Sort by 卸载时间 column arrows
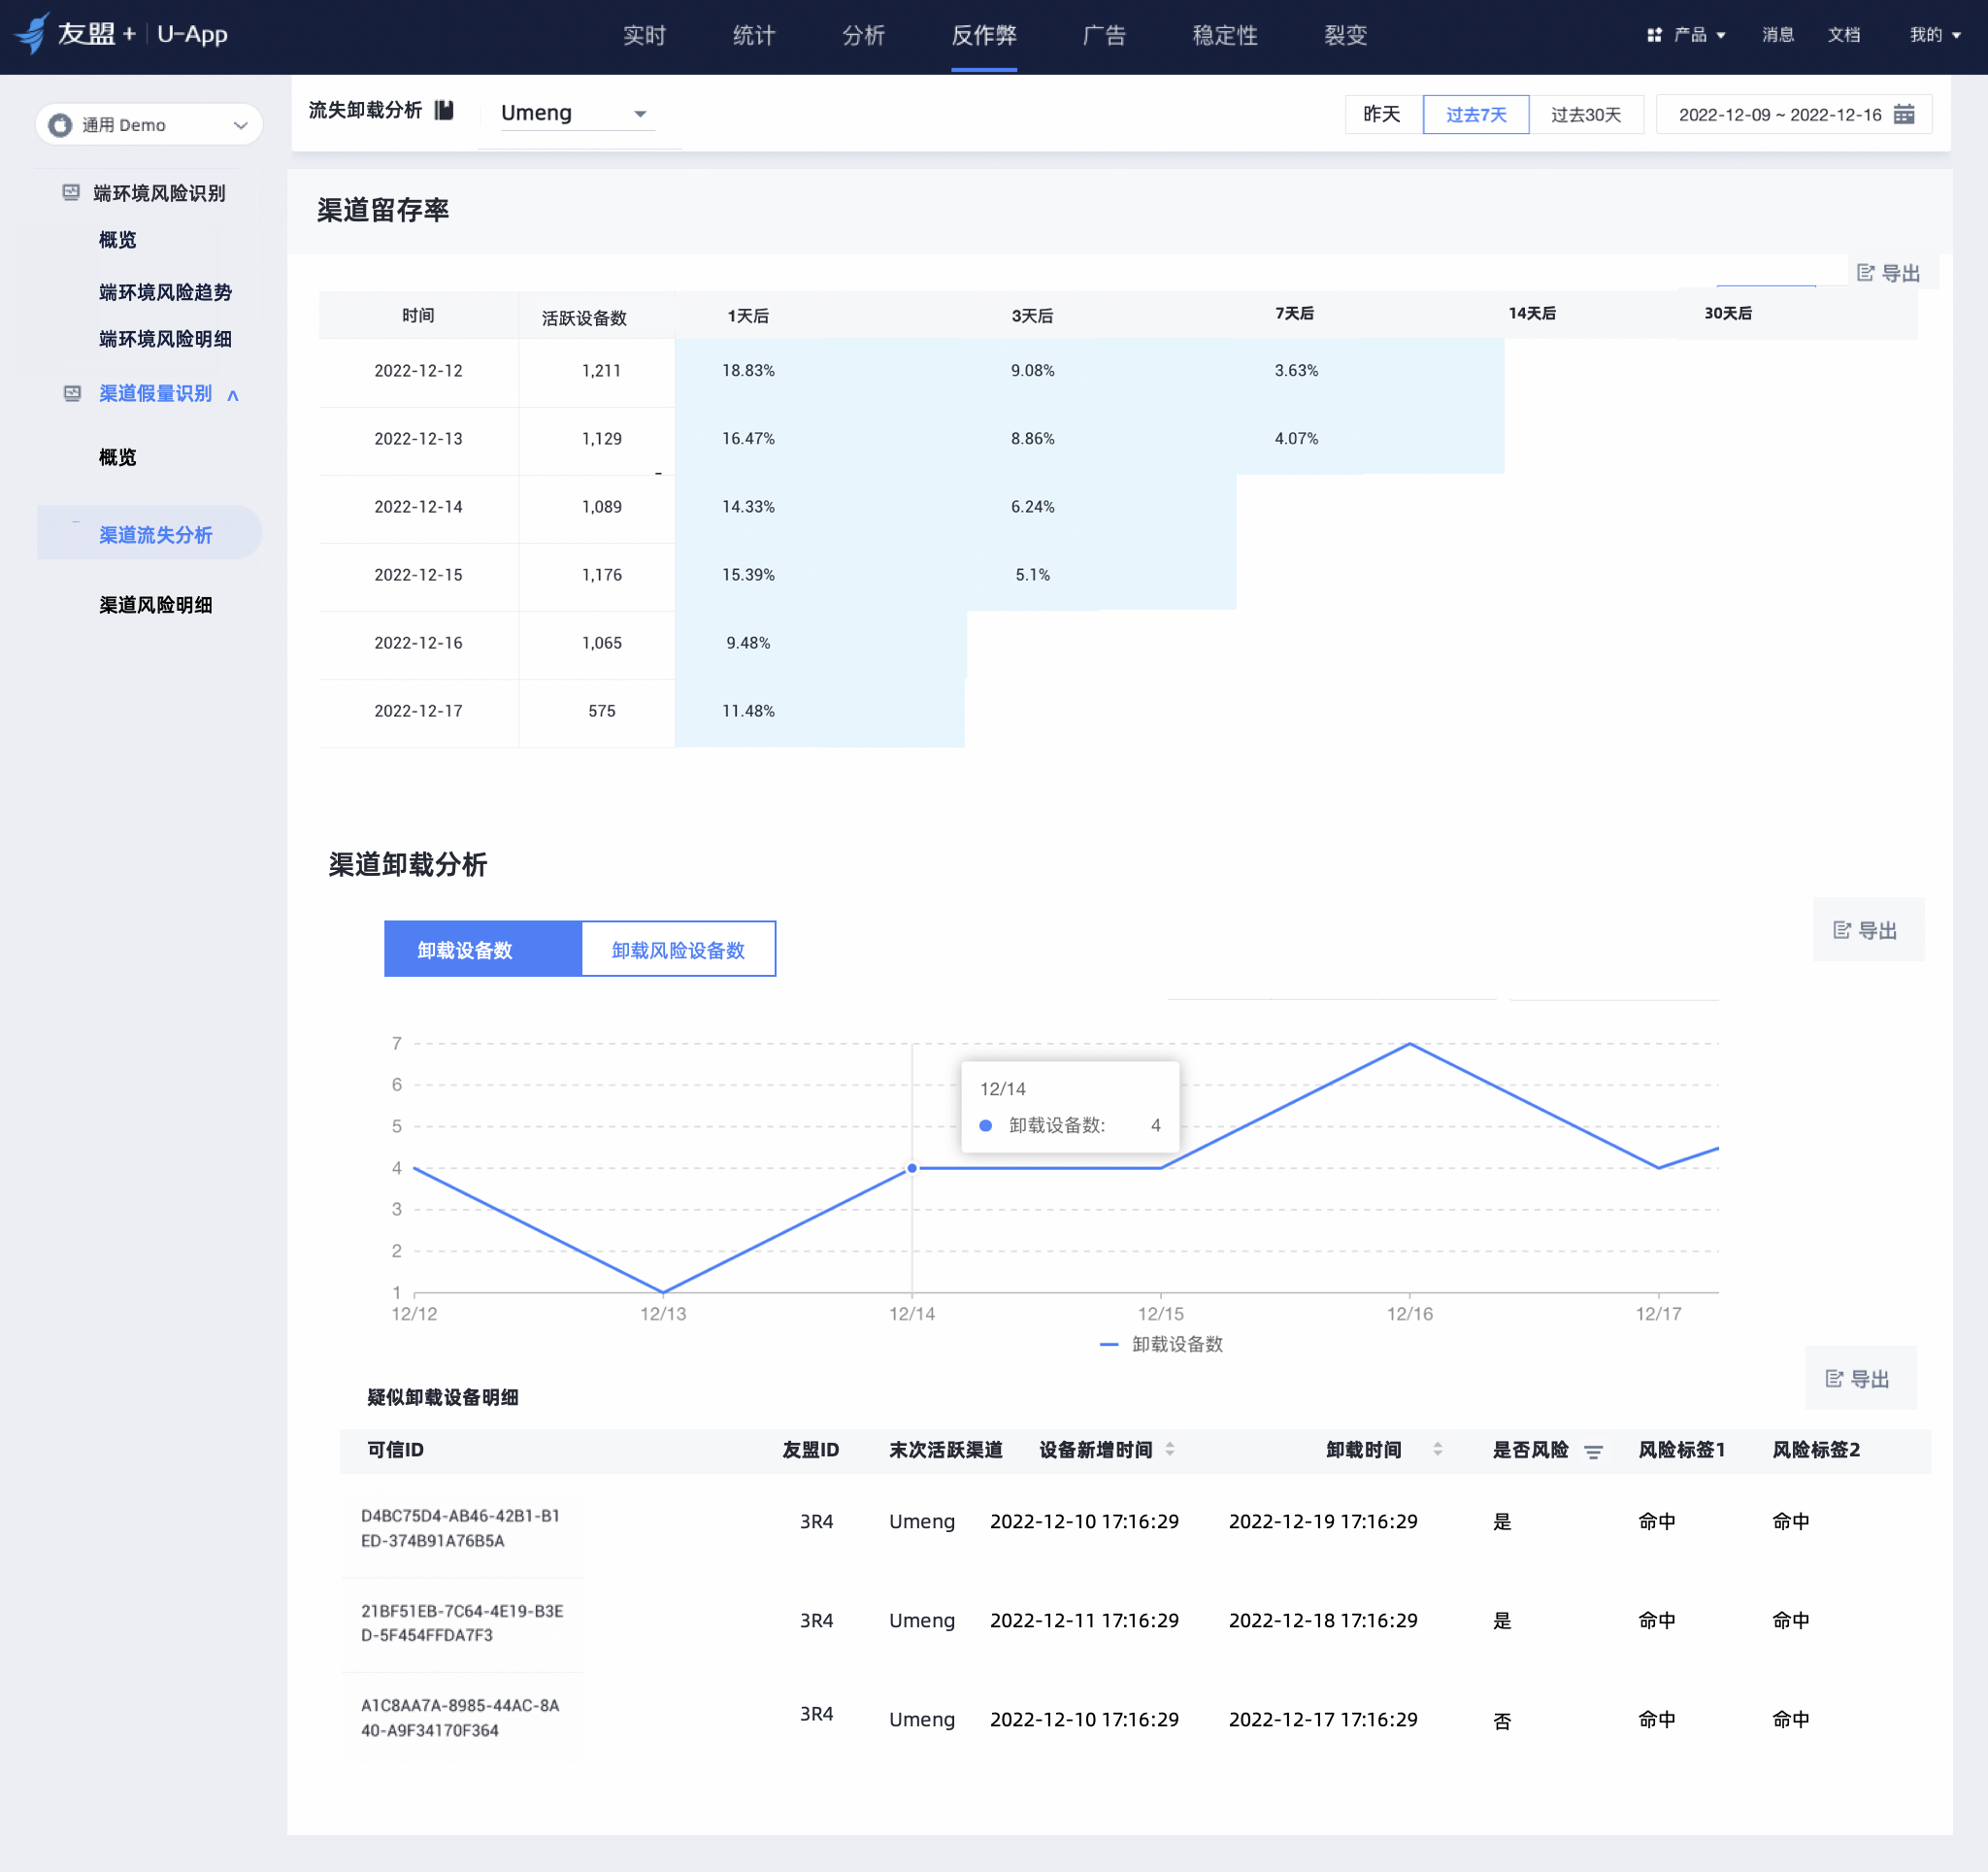The height and width of the screenshot is (1872, 1988). (1438, 1450)
